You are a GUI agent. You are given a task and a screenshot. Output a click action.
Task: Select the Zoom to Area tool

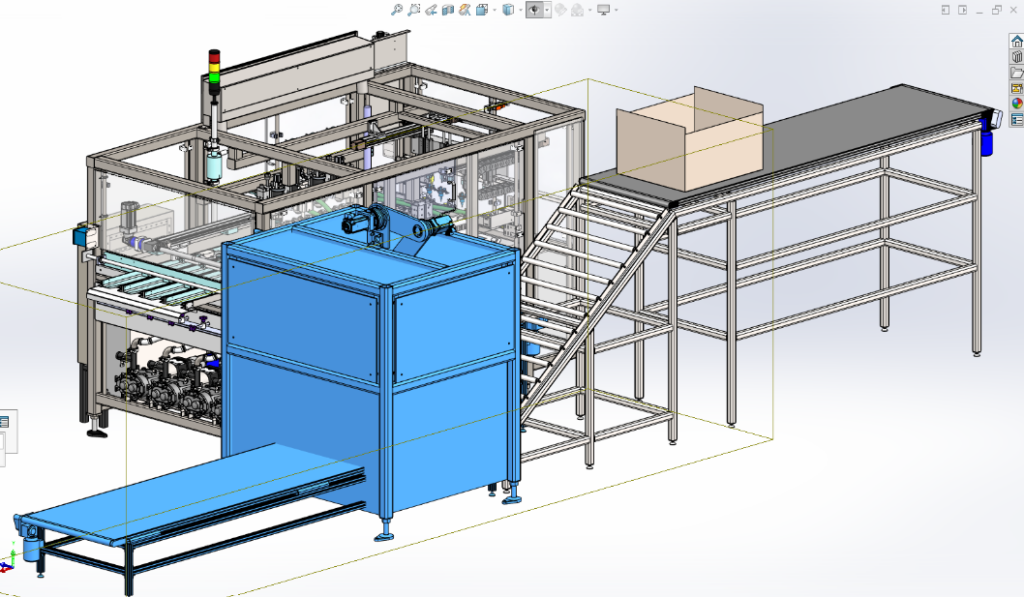pyautogui.click(x=413, y=10)
